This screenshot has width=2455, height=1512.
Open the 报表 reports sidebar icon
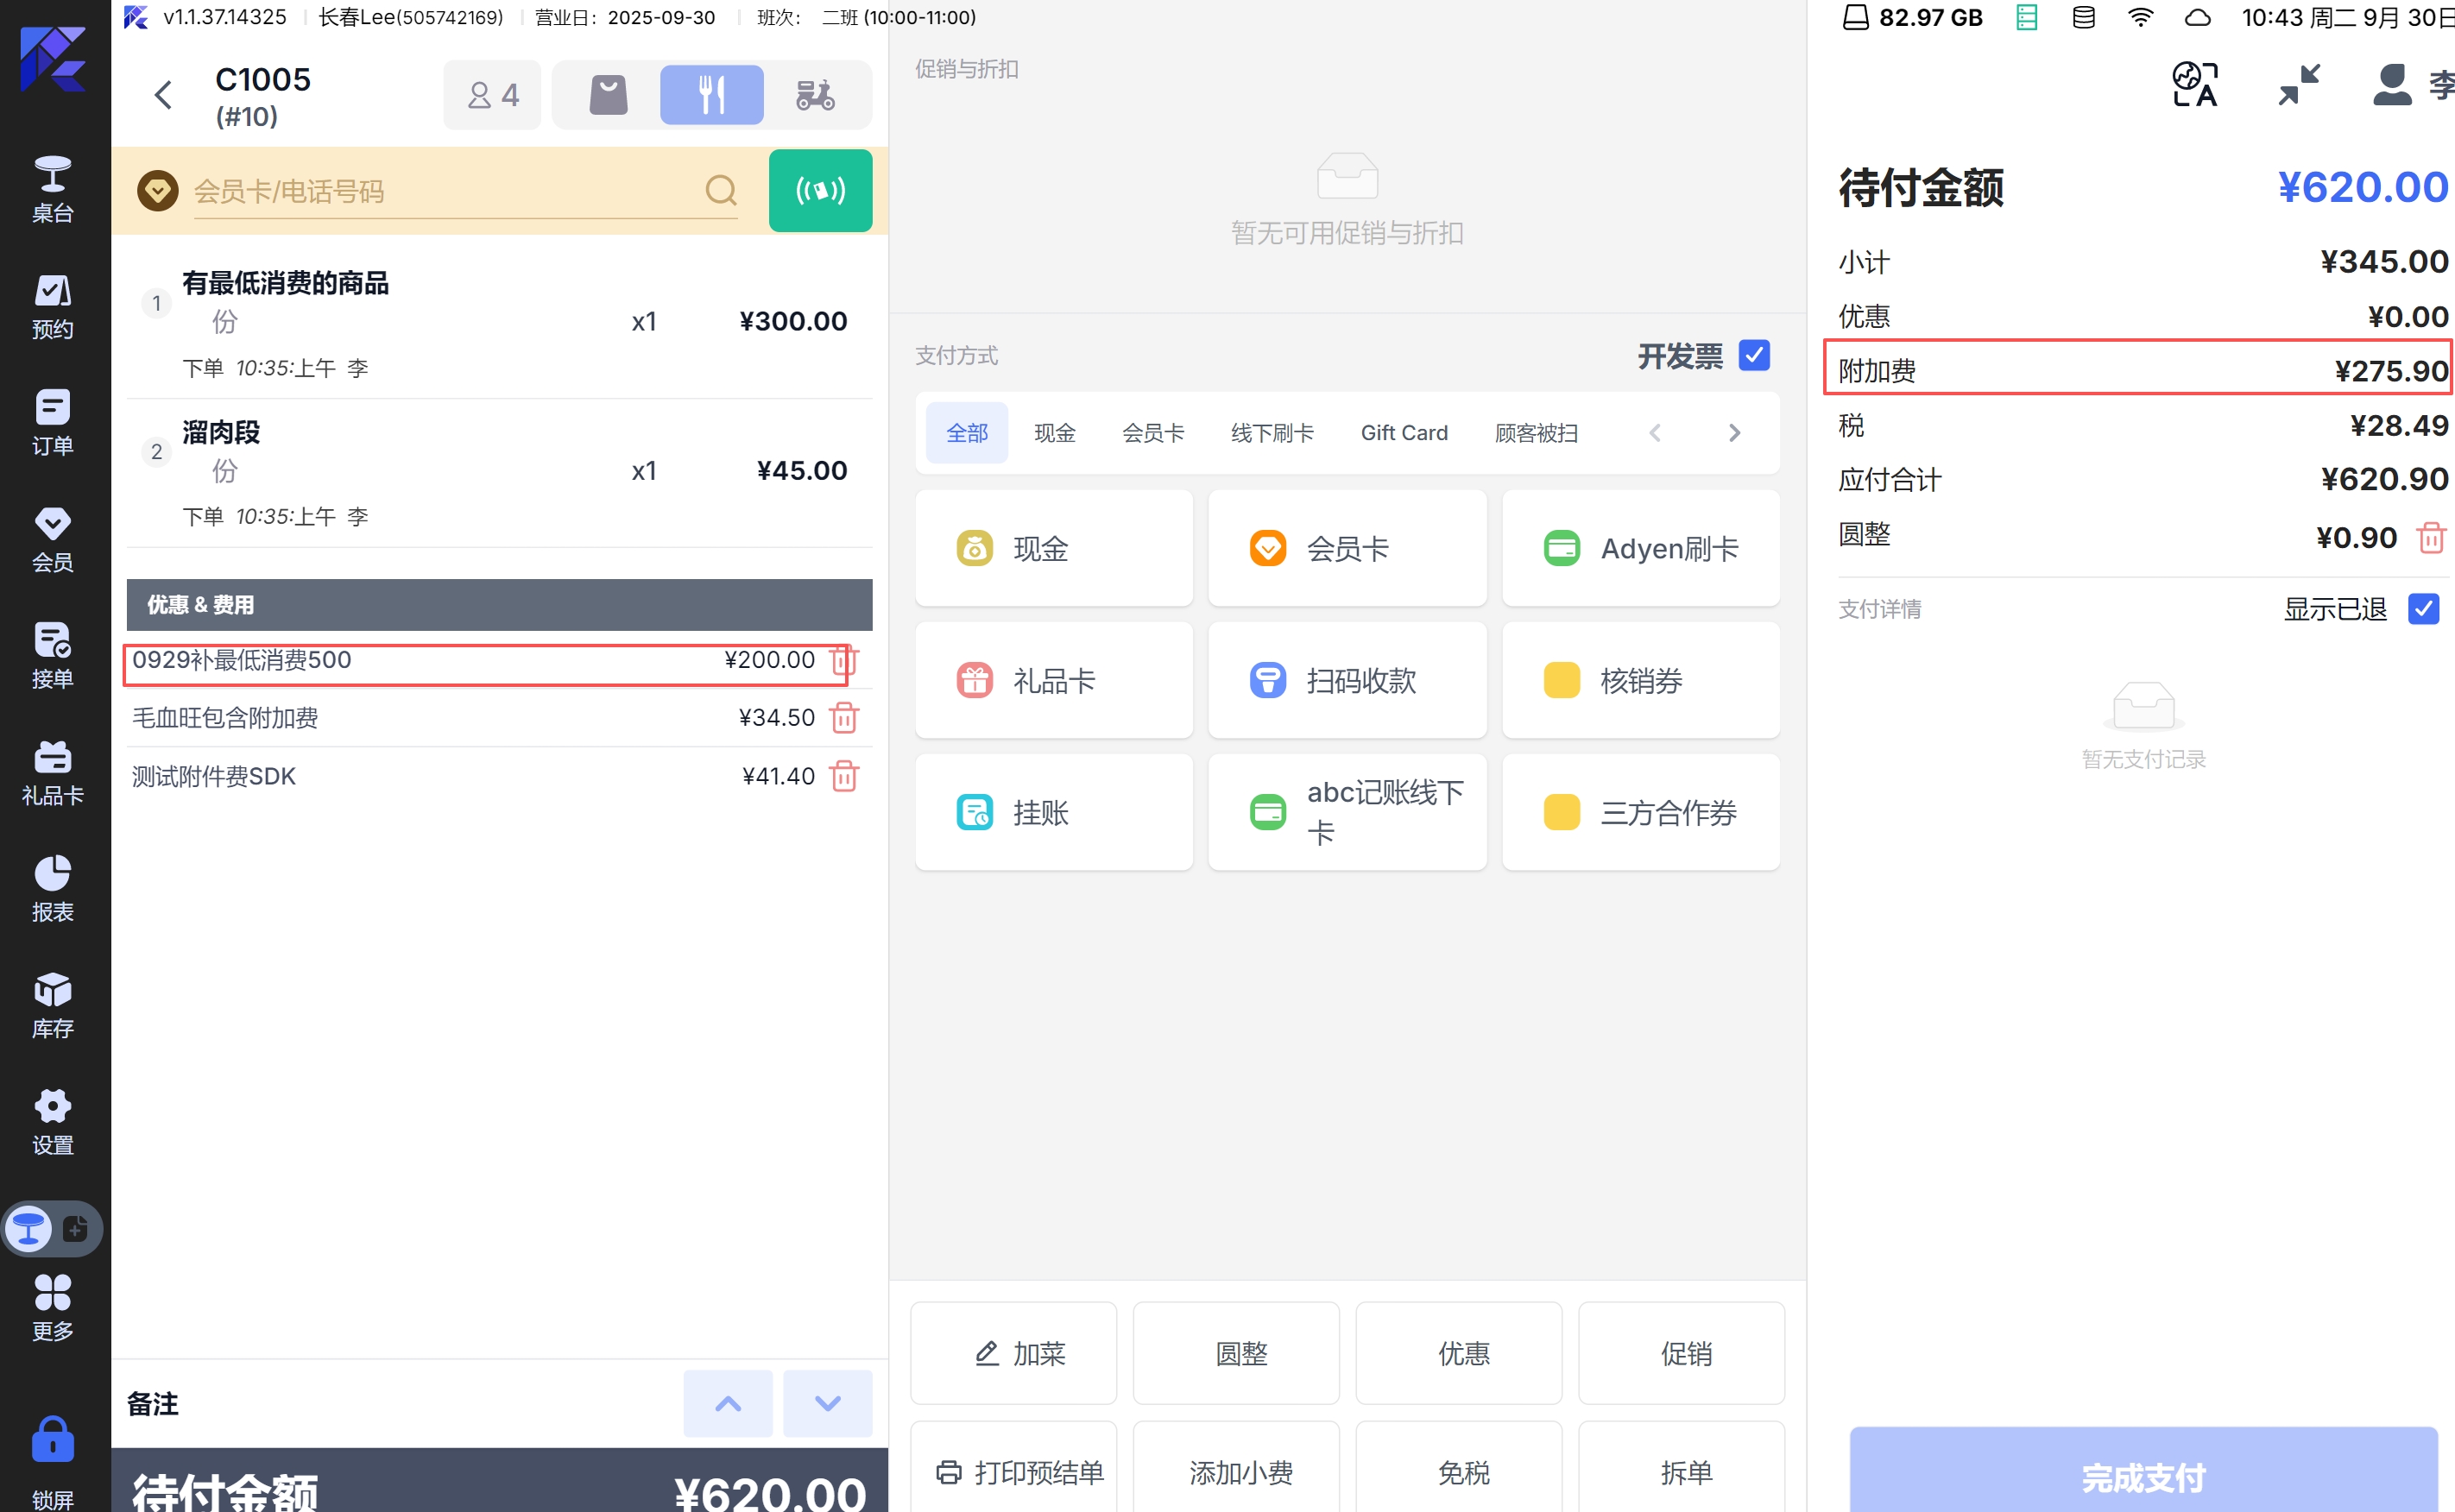(52, 888)
